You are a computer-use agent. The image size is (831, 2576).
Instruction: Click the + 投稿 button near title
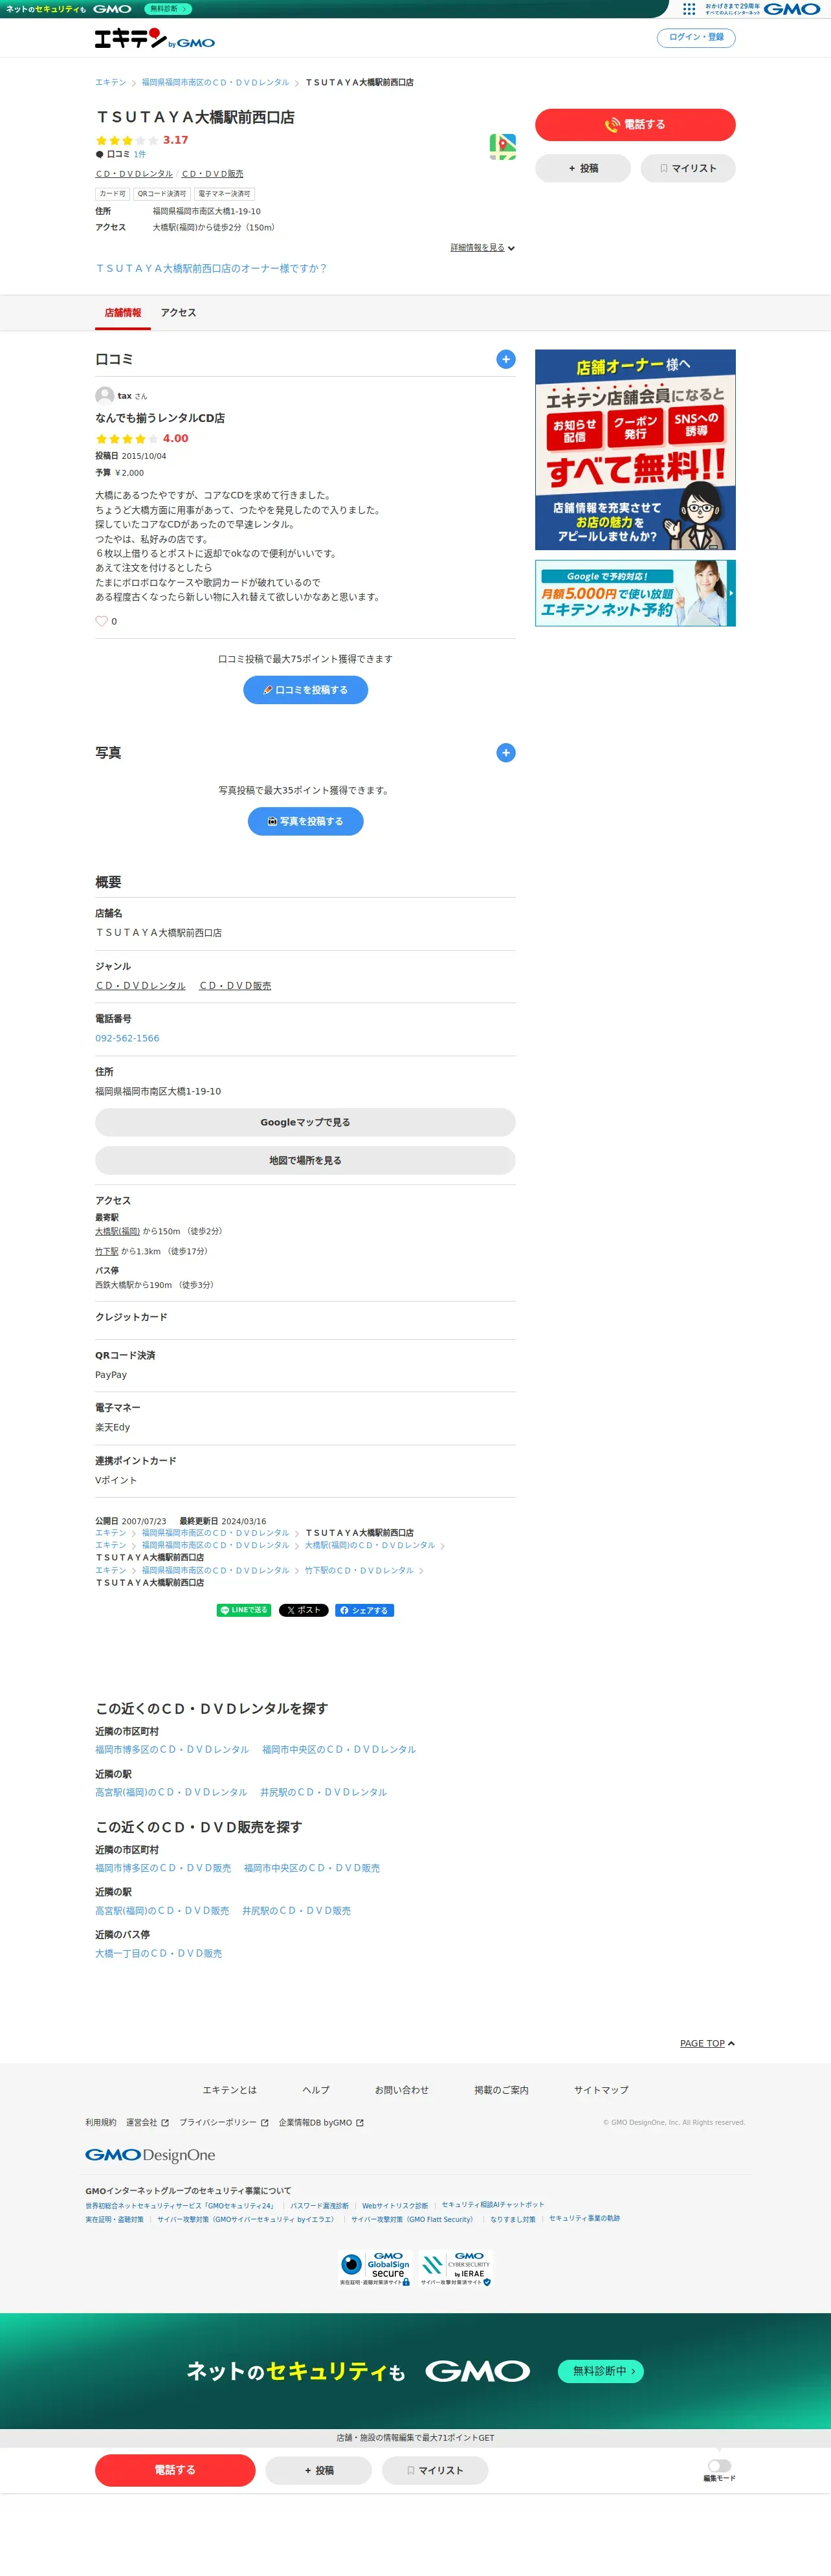tap(583, 168)
